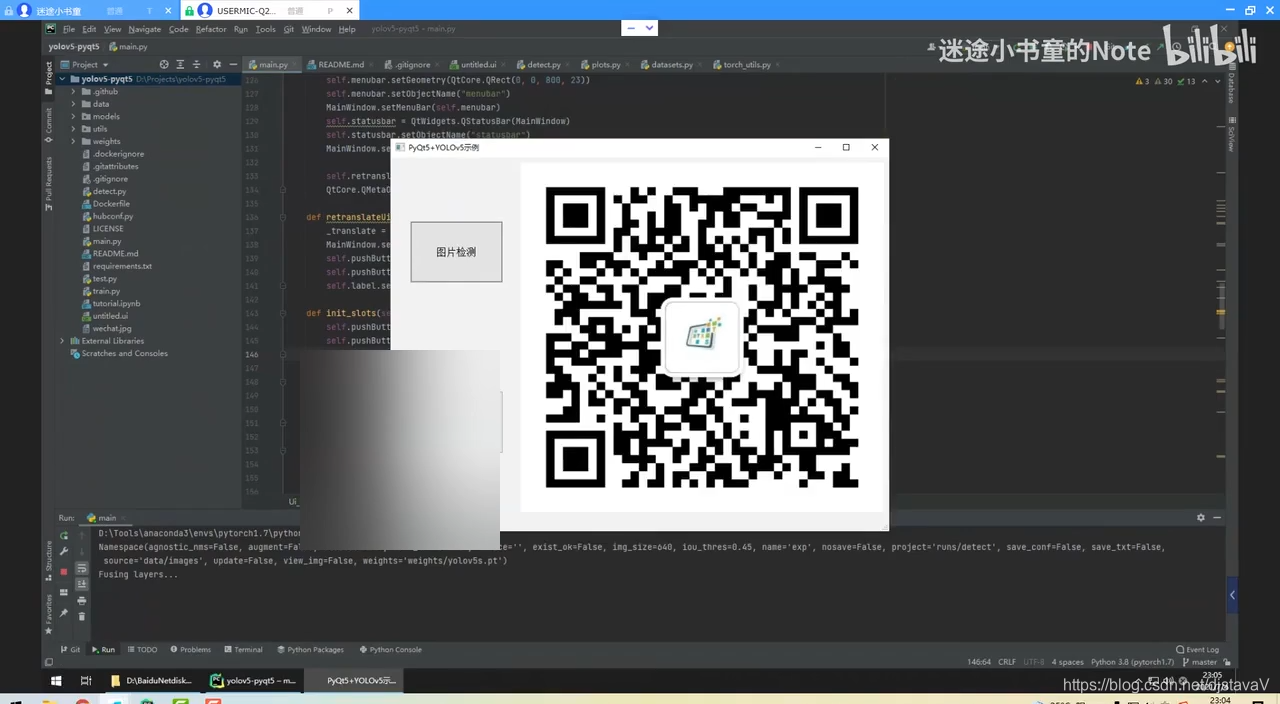
Task: Click the pin tab icon in Run panel
Action: pos(64,612)
